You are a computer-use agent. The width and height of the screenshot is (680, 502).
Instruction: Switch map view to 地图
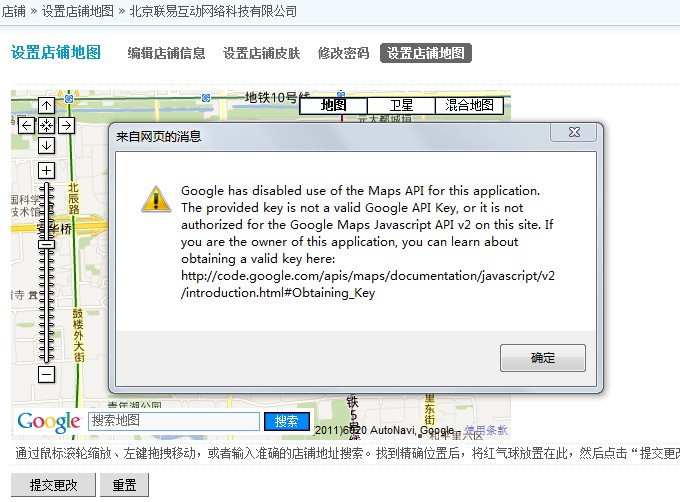(x=333, y=106)
